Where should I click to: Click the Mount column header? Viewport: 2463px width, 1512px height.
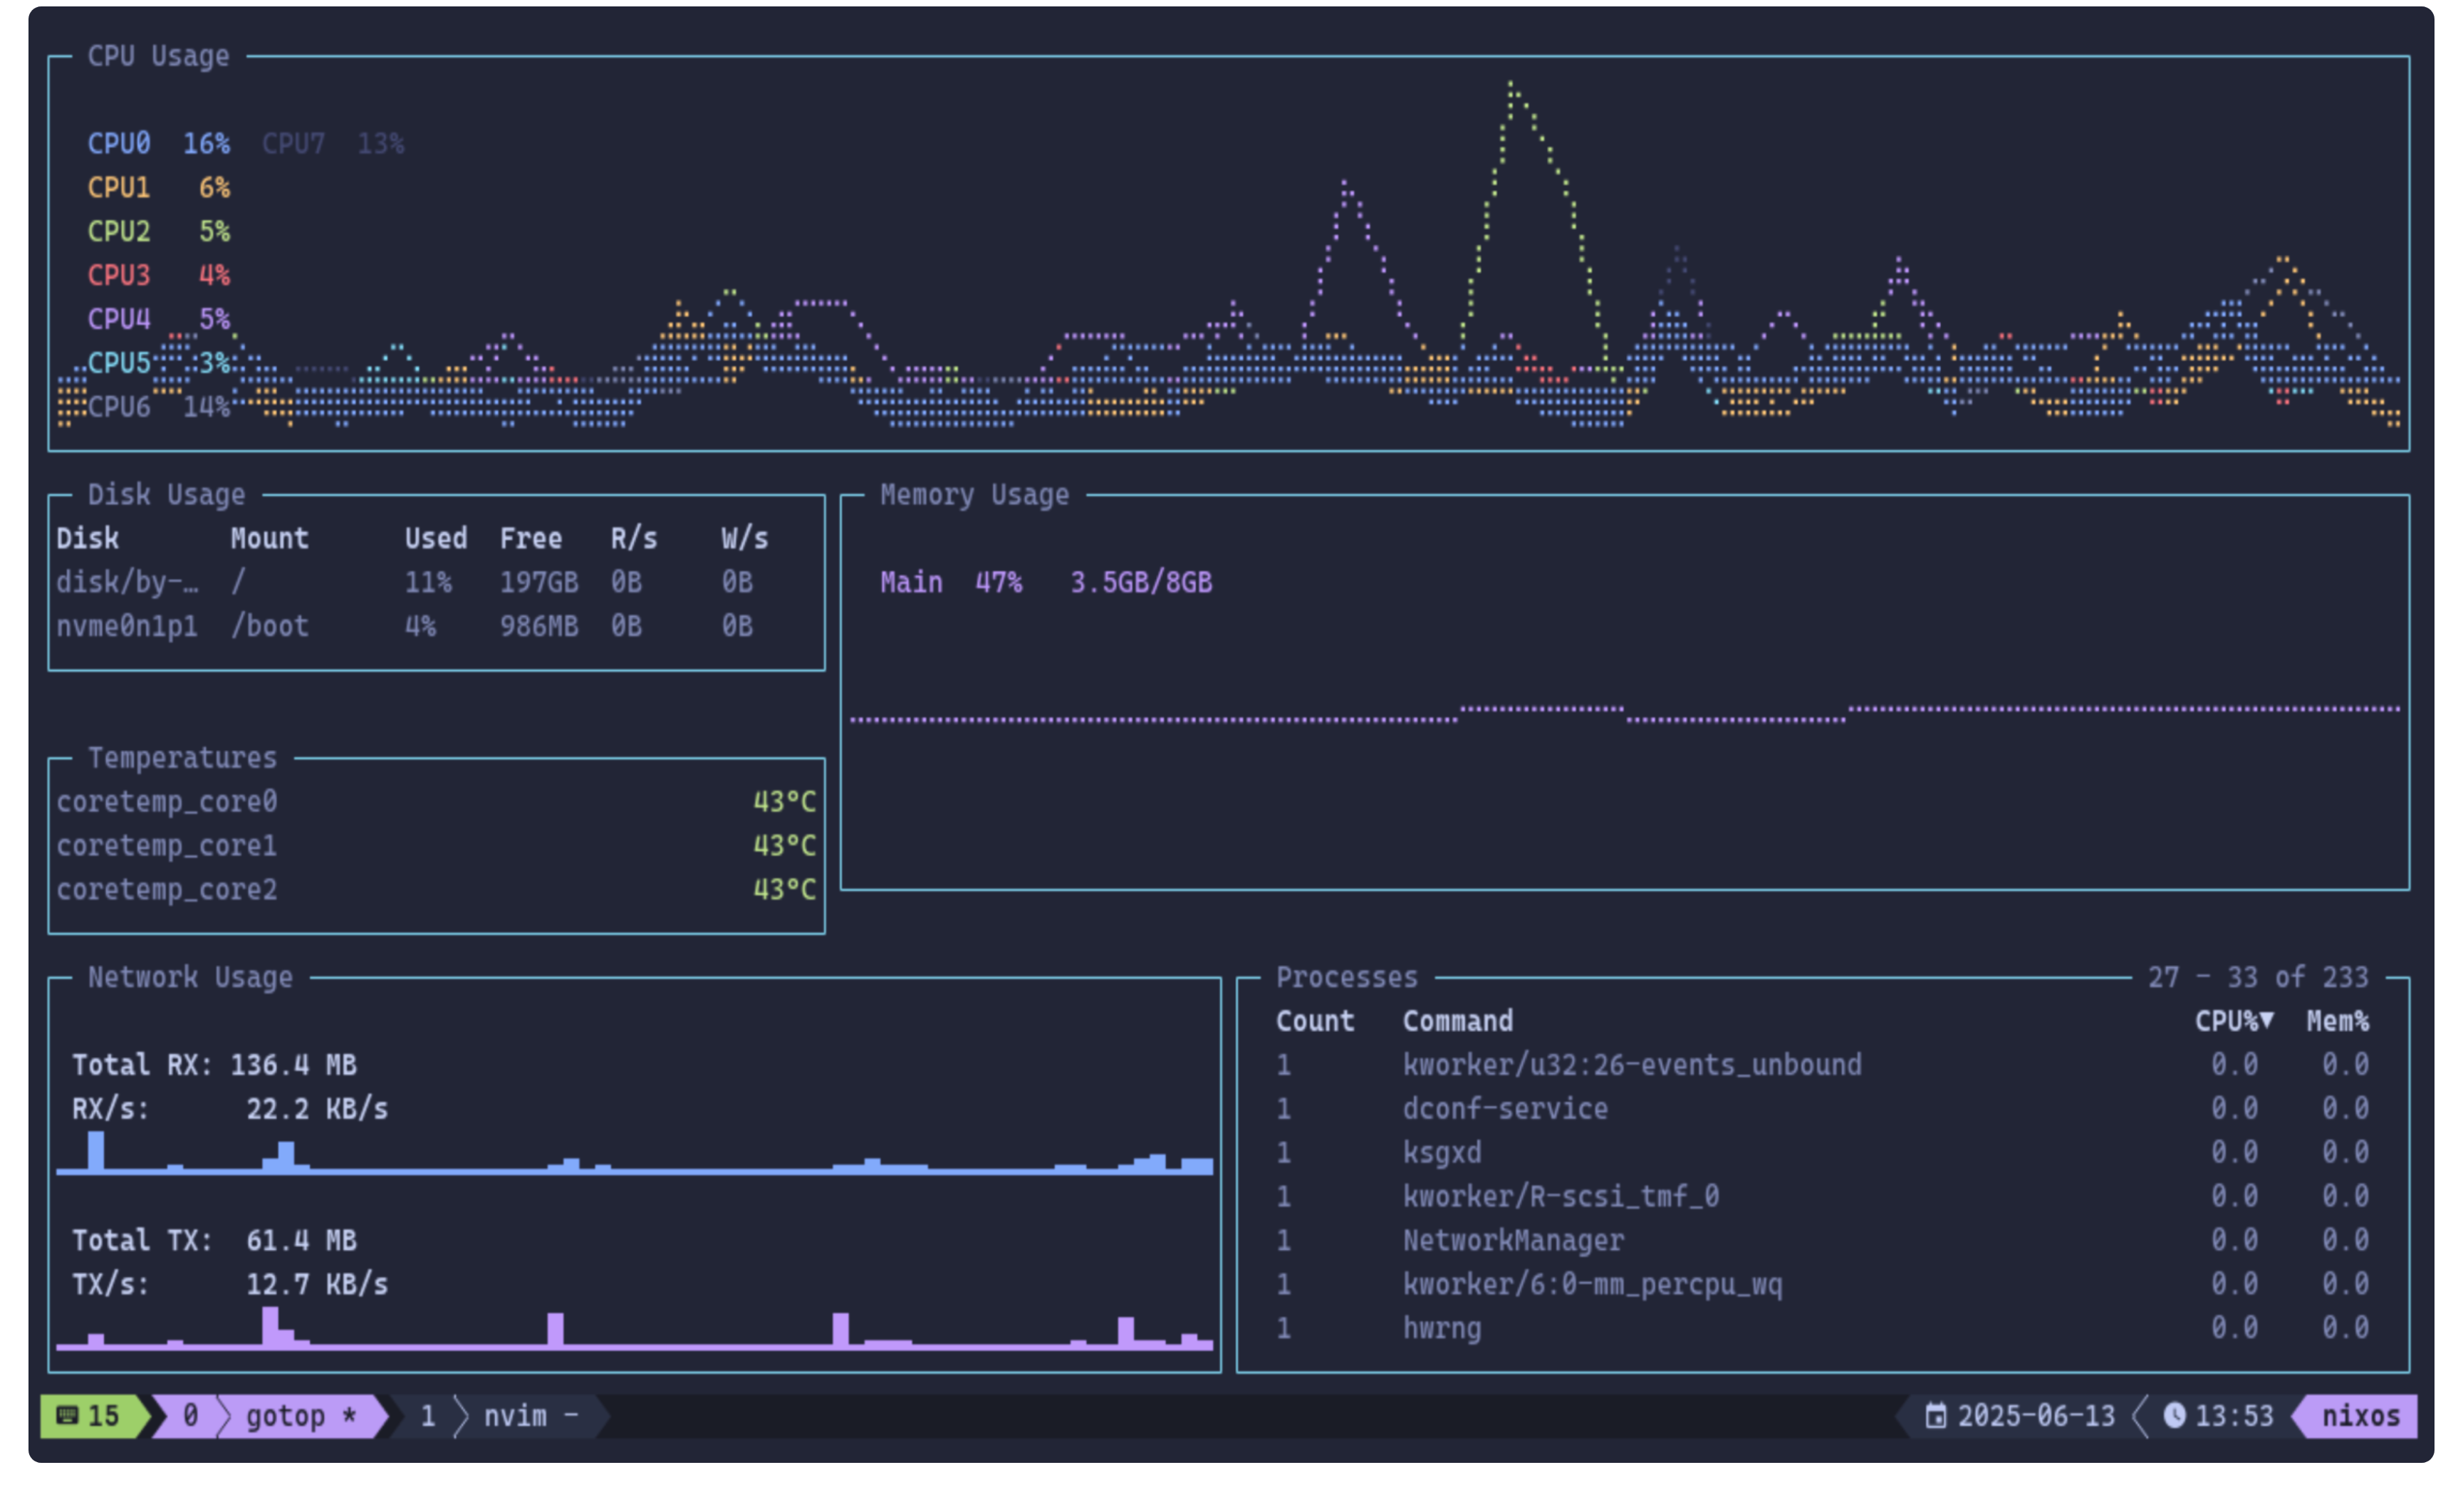(x=269, y=538)
